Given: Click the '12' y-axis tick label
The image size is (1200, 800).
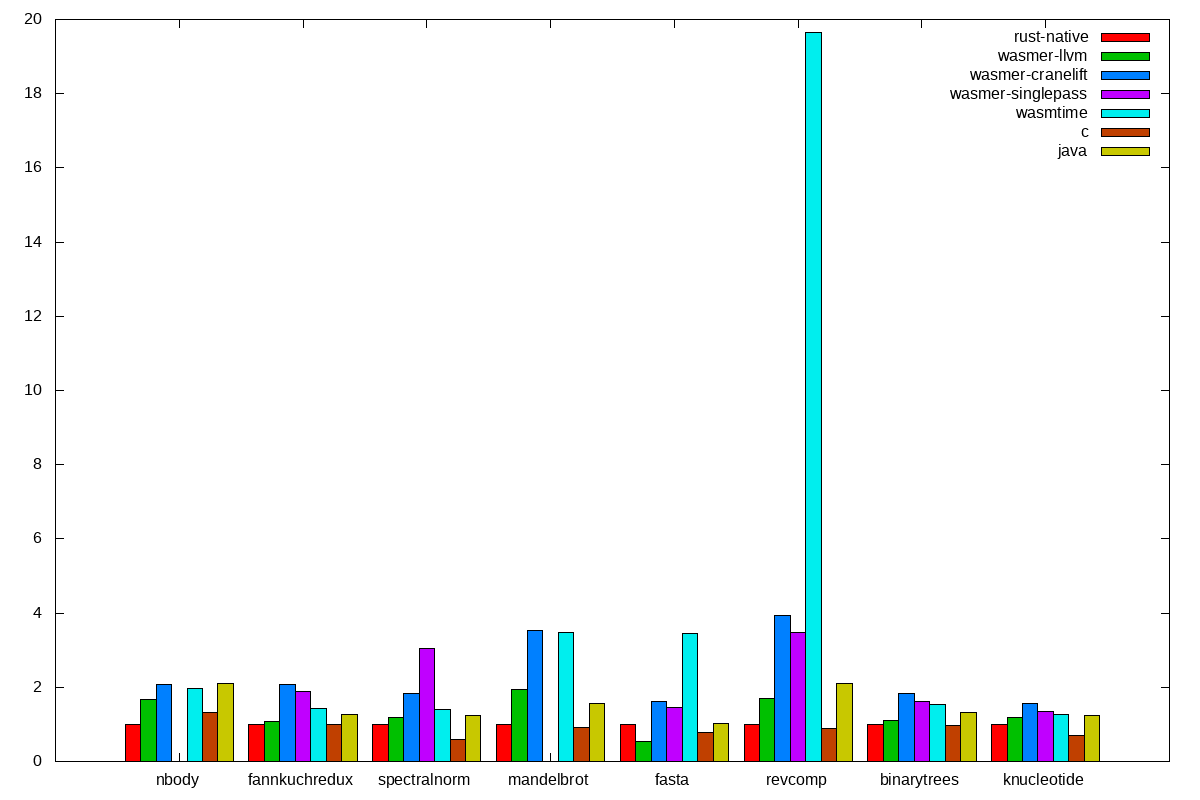Looking at the screenshot, I should (x=33, y=316).
